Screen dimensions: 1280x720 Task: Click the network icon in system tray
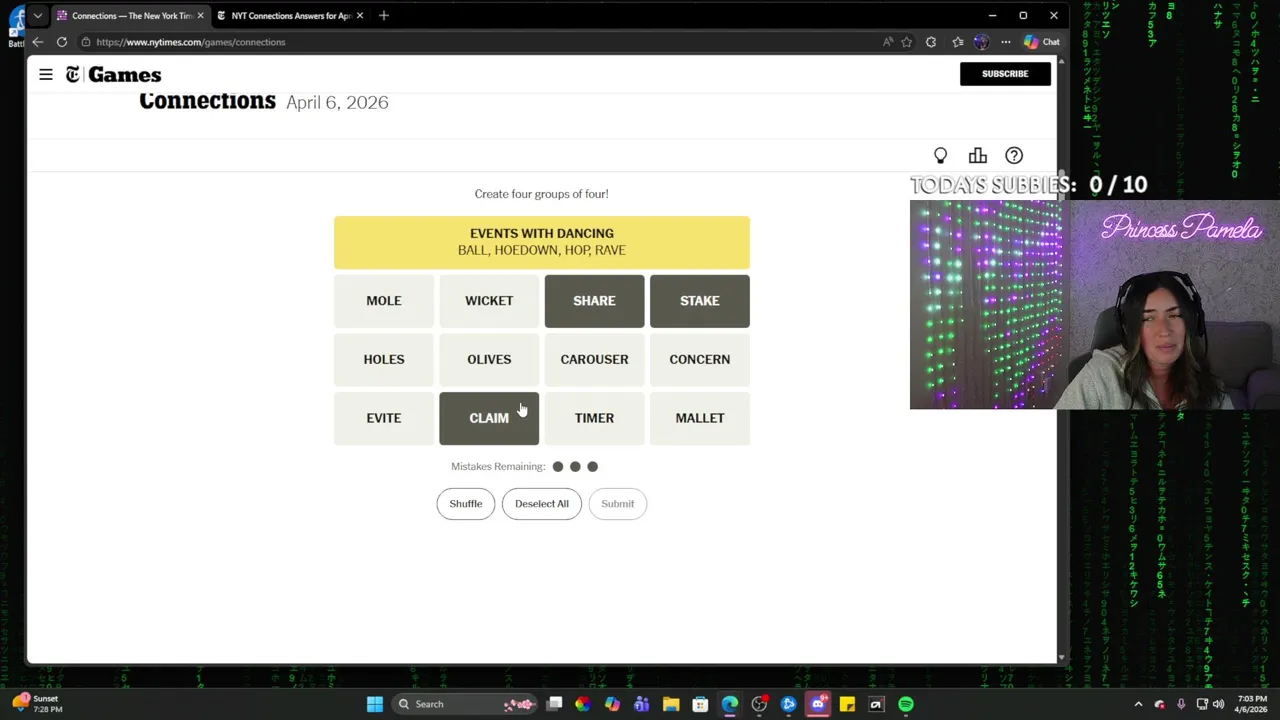click(1201, 704)
